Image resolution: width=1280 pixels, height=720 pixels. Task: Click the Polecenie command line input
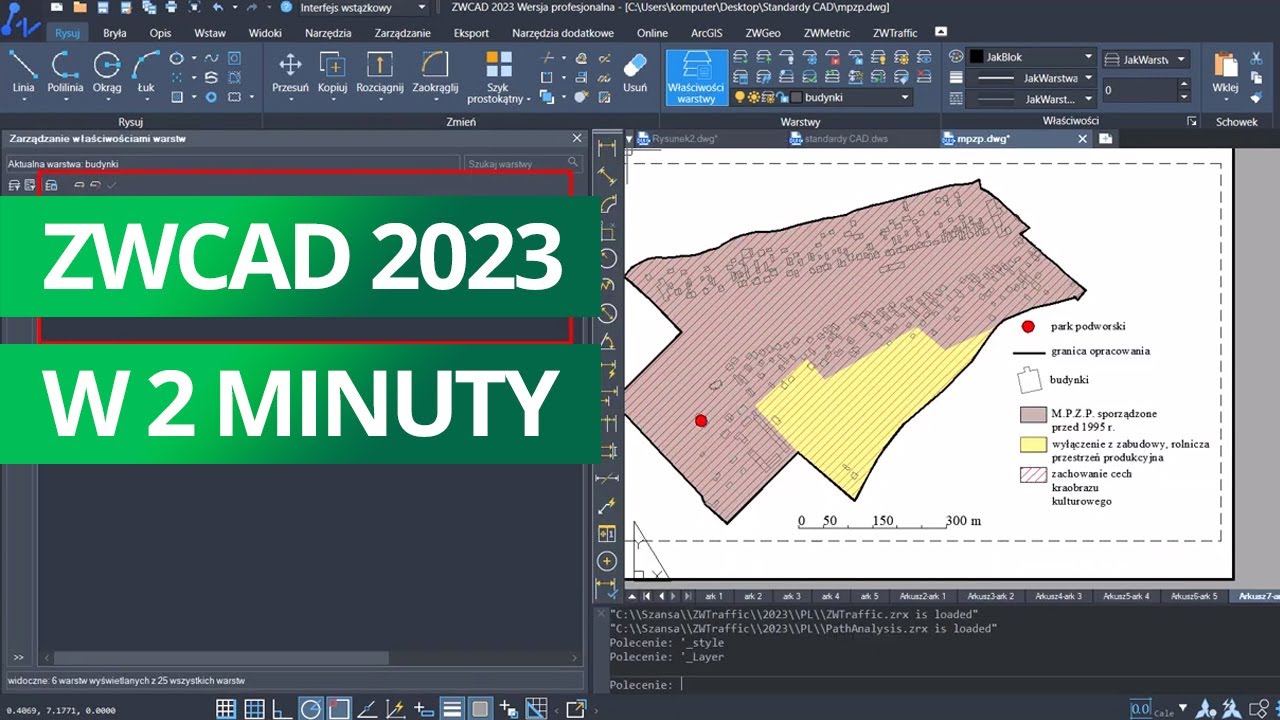940,684
